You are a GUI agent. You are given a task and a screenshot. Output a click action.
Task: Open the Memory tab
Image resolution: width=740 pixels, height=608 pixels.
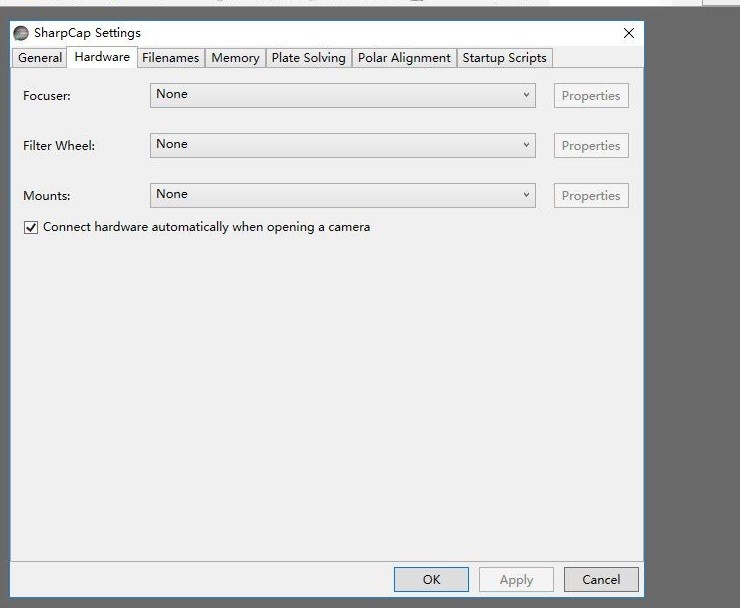235,58
